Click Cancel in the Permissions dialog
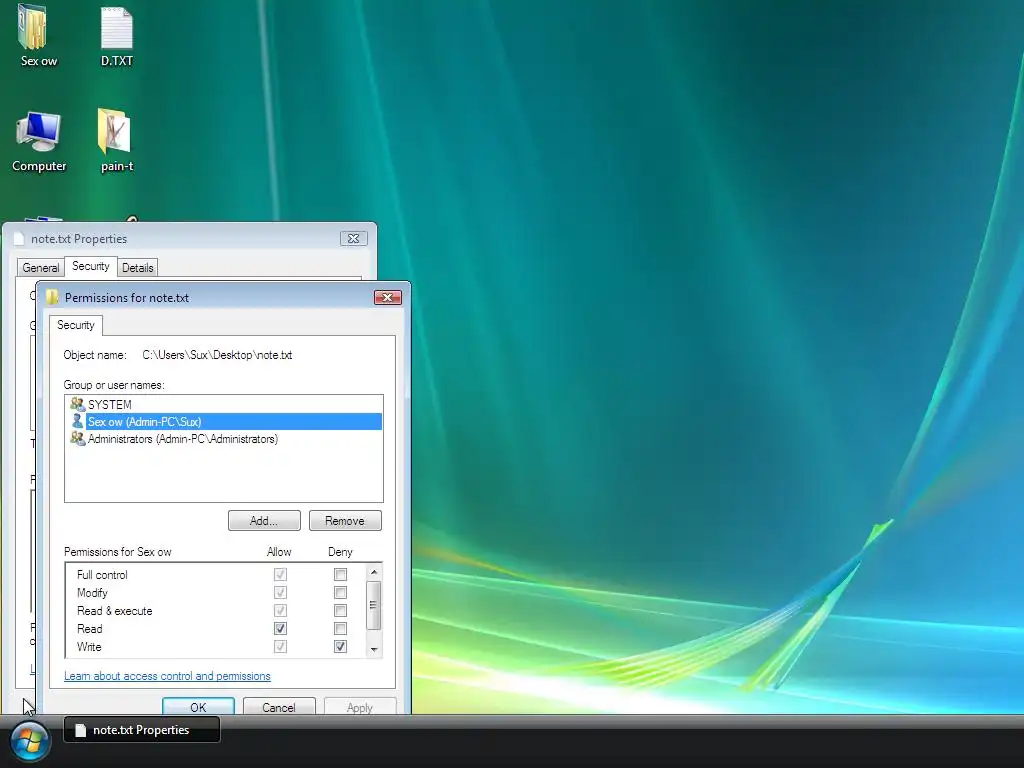This screenshot has height=768, width=1024. 279,707
